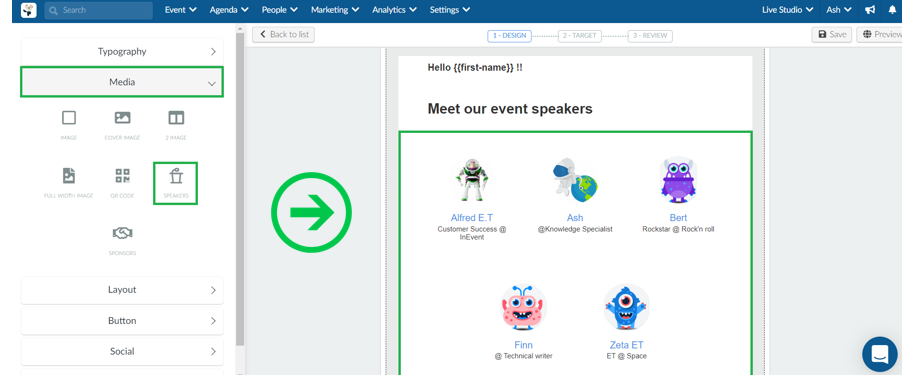Open the Alfred E.T name link
Image resolution: width=902 pixels, height=375 pixels.
tap(471, 218)
